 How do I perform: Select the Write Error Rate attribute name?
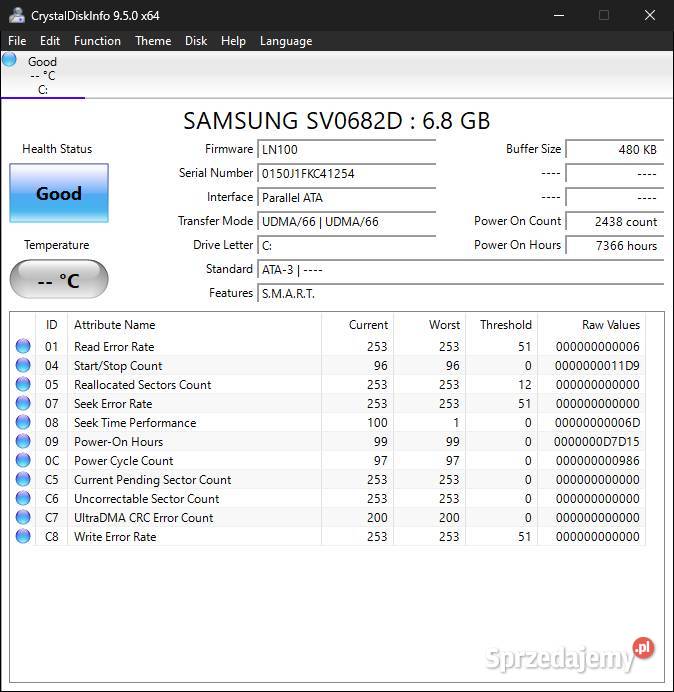tap(115, 537)
